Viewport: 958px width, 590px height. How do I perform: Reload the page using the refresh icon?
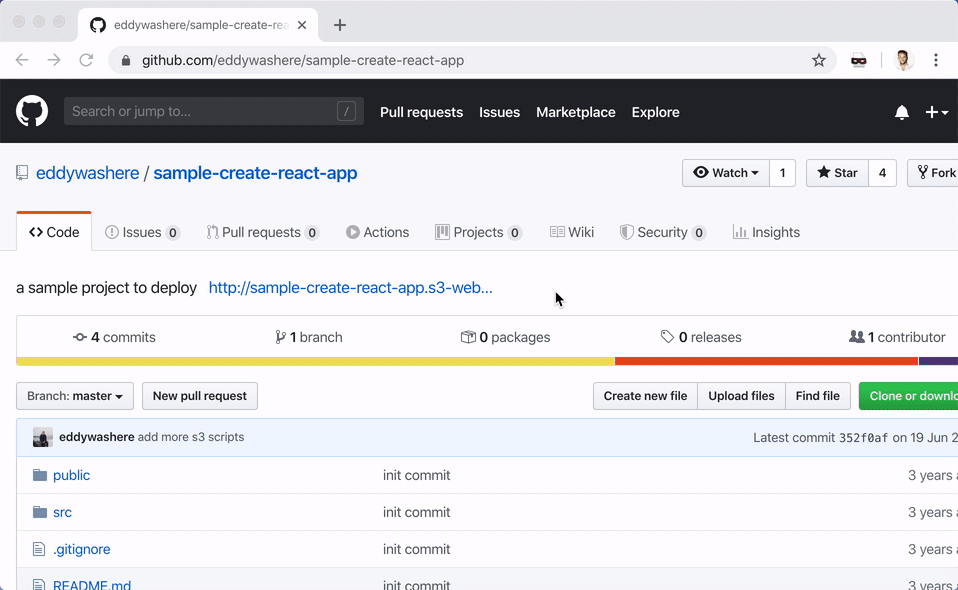point(86,60)
